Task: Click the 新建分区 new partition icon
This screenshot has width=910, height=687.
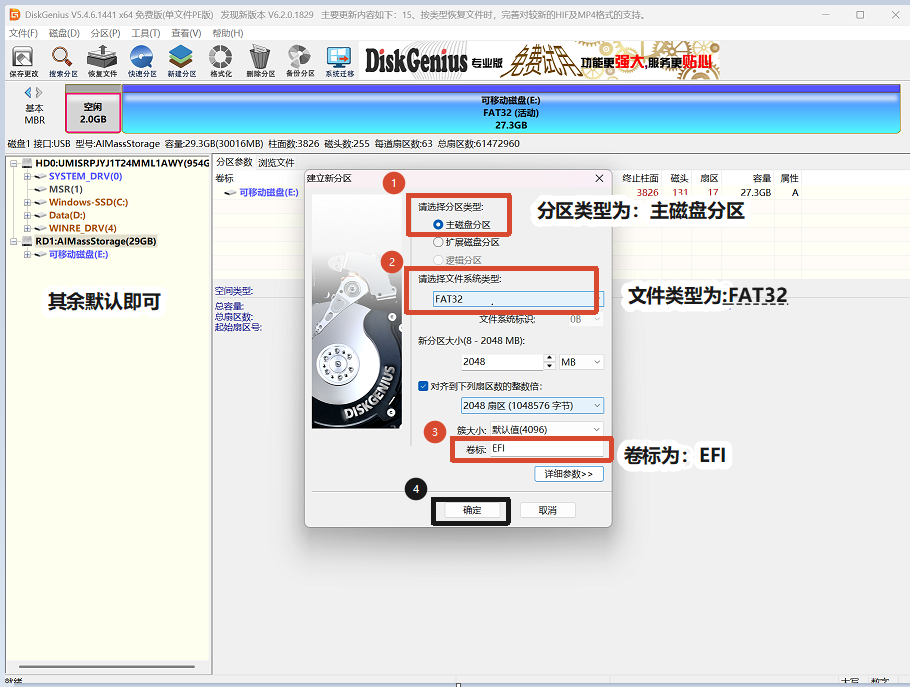Action: tap(182, 62)
